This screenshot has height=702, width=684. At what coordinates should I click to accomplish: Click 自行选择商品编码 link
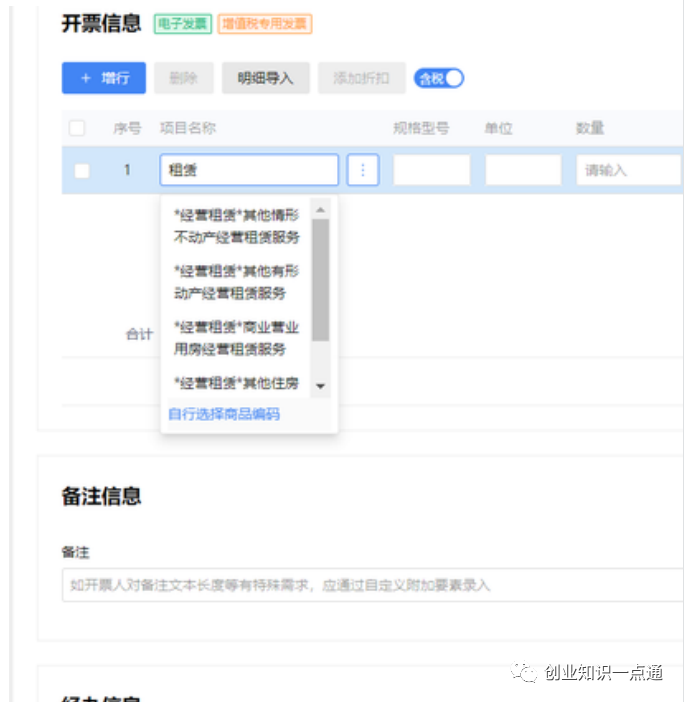tap(224, 414)
